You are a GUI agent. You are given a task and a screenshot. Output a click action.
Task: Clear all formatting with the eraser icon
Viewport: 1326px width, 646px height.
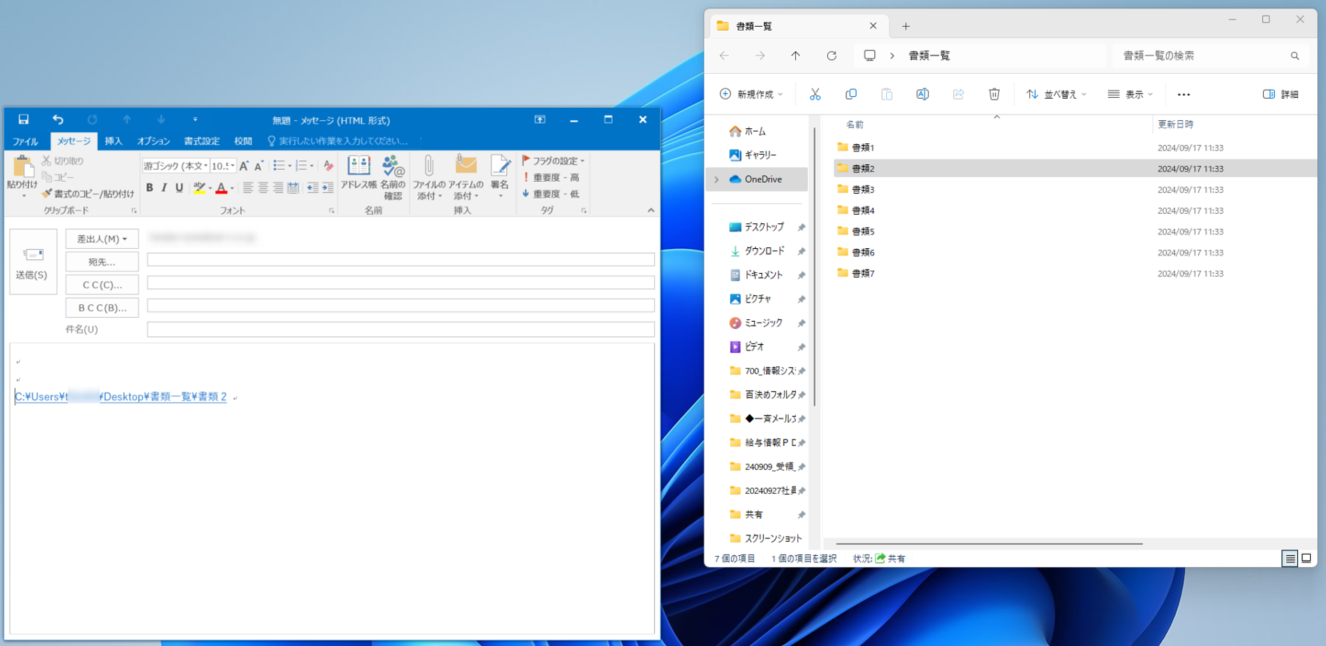tap(328, 166)
